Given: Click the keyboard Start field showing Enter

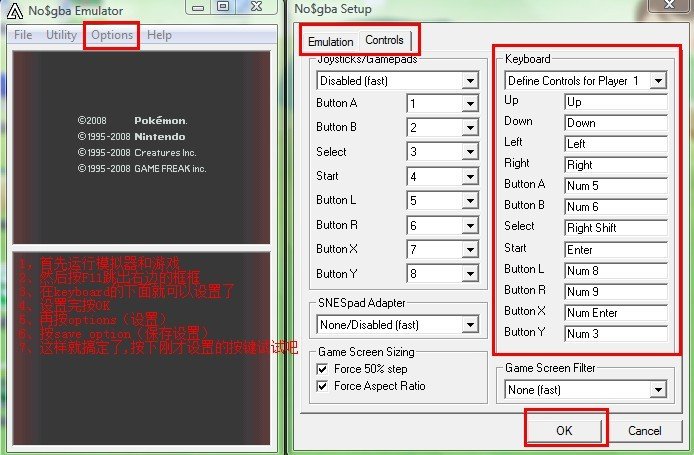Looking at the screenshot, I should tap(614, 249).
